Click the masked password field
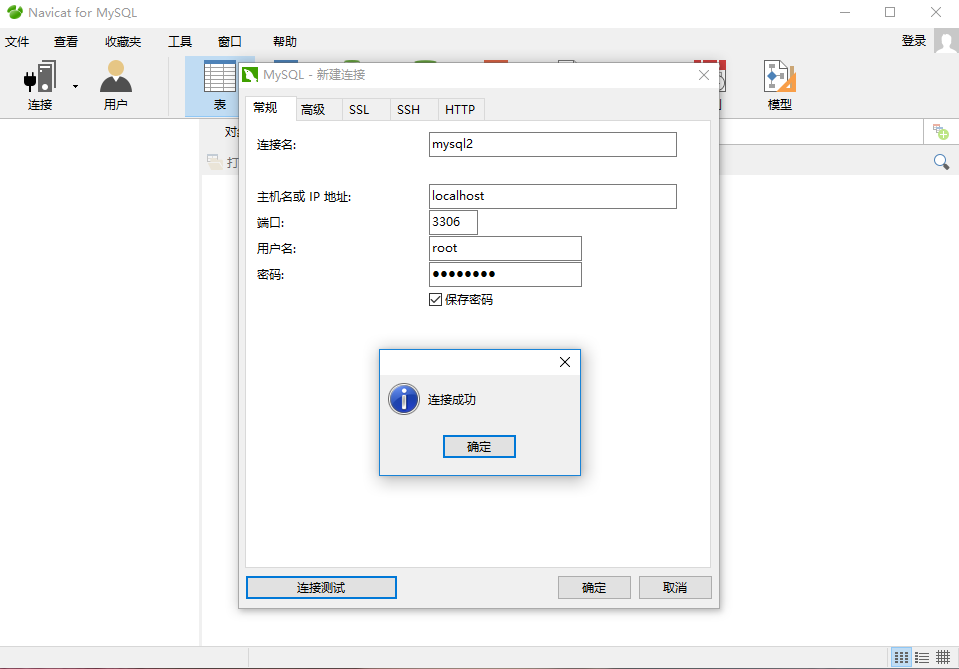Image resolution: width=959 pixels, height=669 pixels. pyautogui.click(x=505, y=275)
